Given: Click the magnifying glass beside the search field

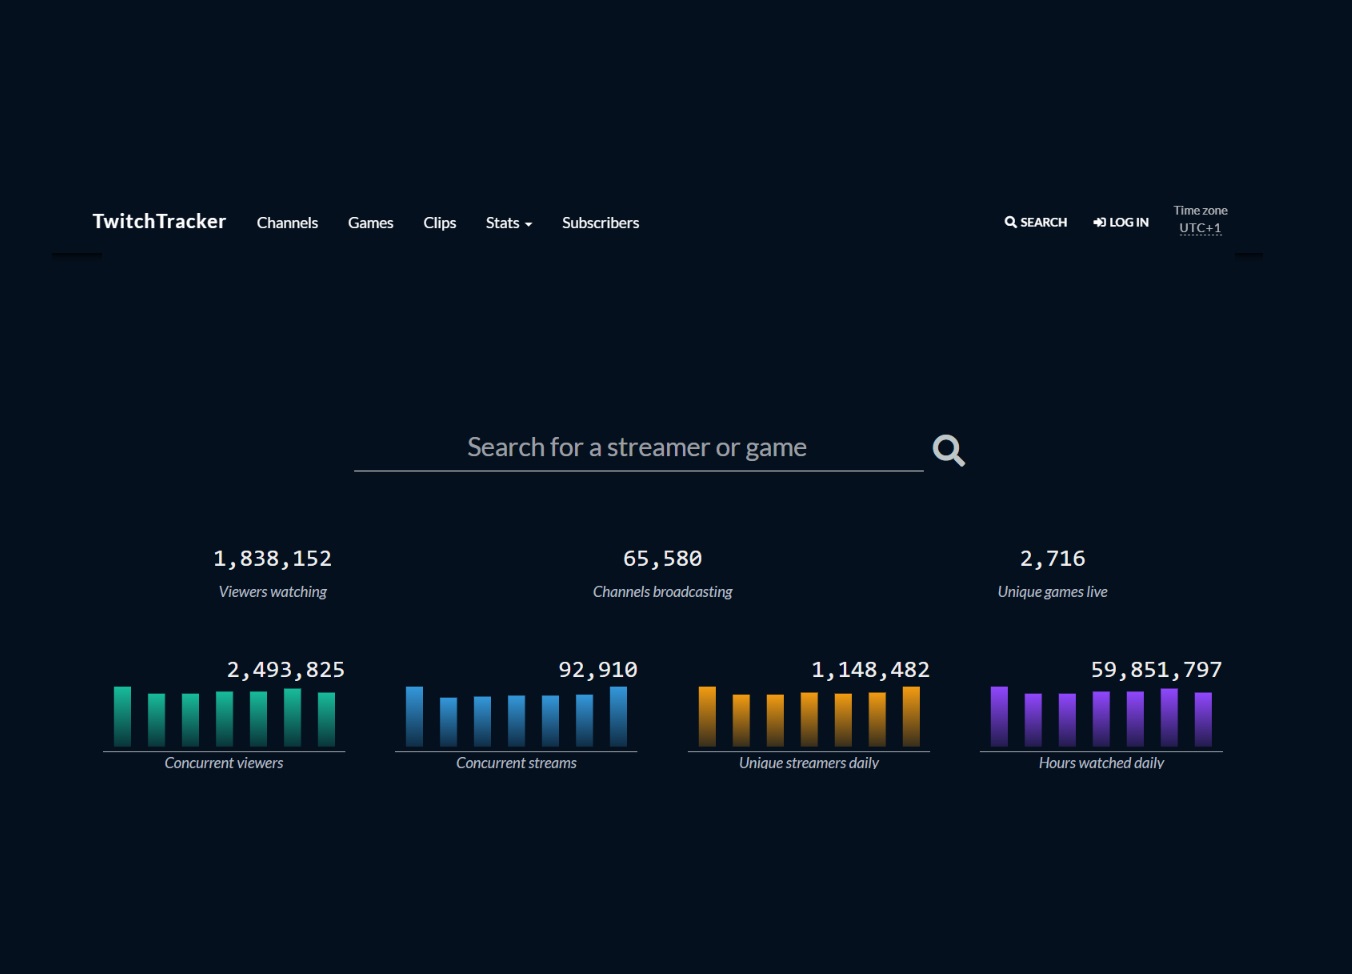Looking at the screenshot, I should pos(948,450).
